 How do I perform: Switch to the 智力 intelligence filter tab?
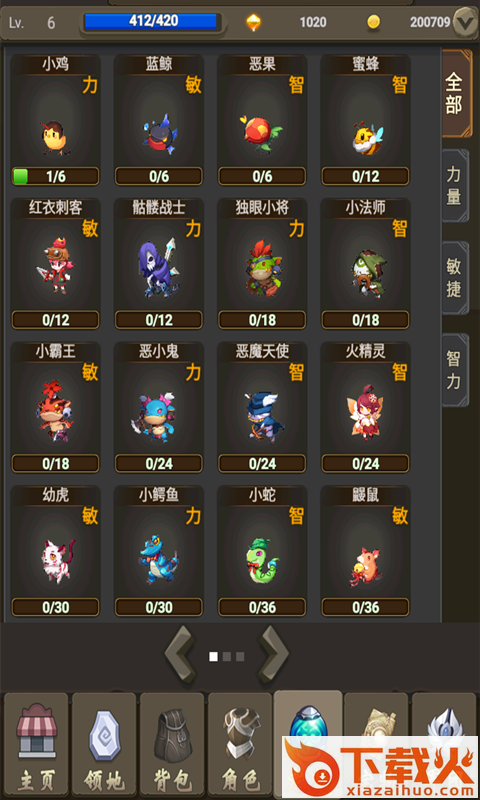click(x=454, y=370)
